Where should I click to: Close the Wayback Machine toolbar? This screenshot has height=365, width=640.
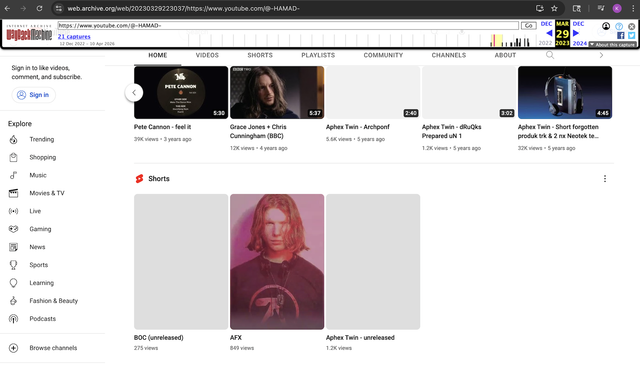pyautogui.click(x=631, y=27)
